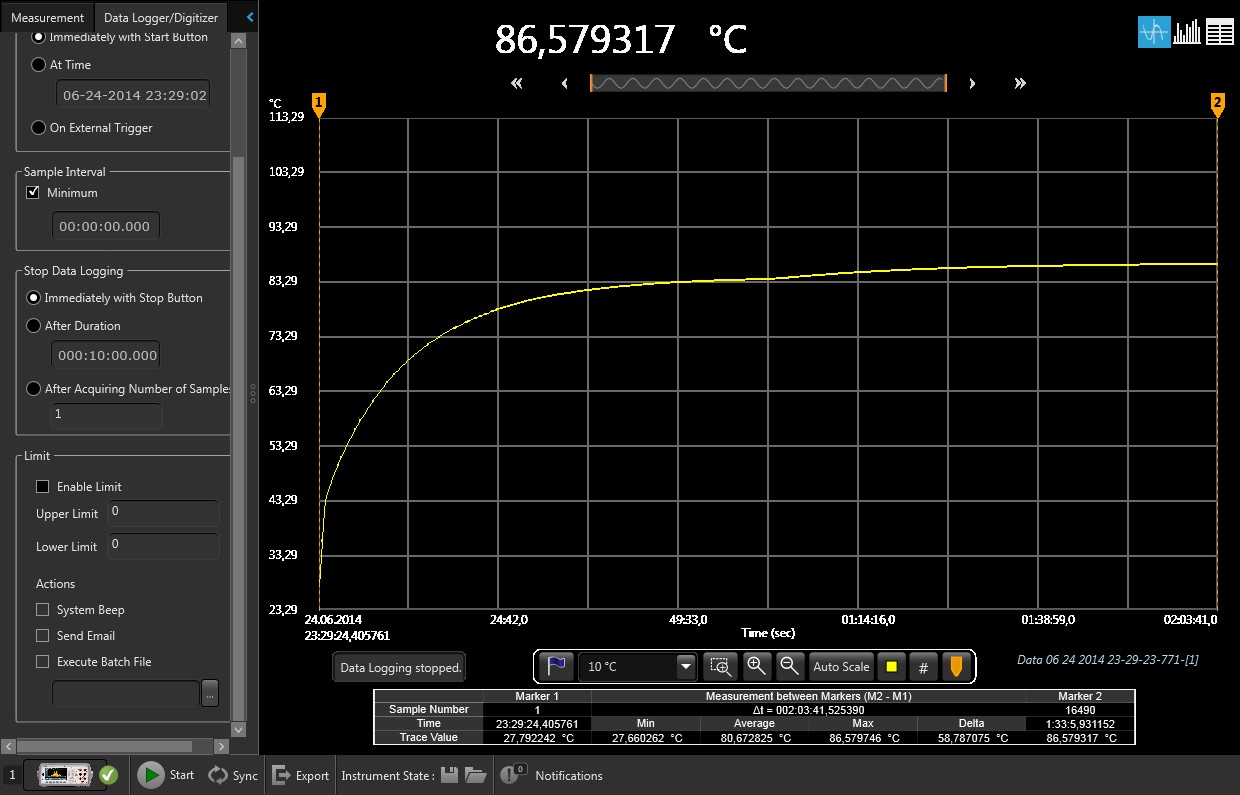1240x795 pixels.
Task: Click Min value 27,660262 °C cell
Action: 646,737
